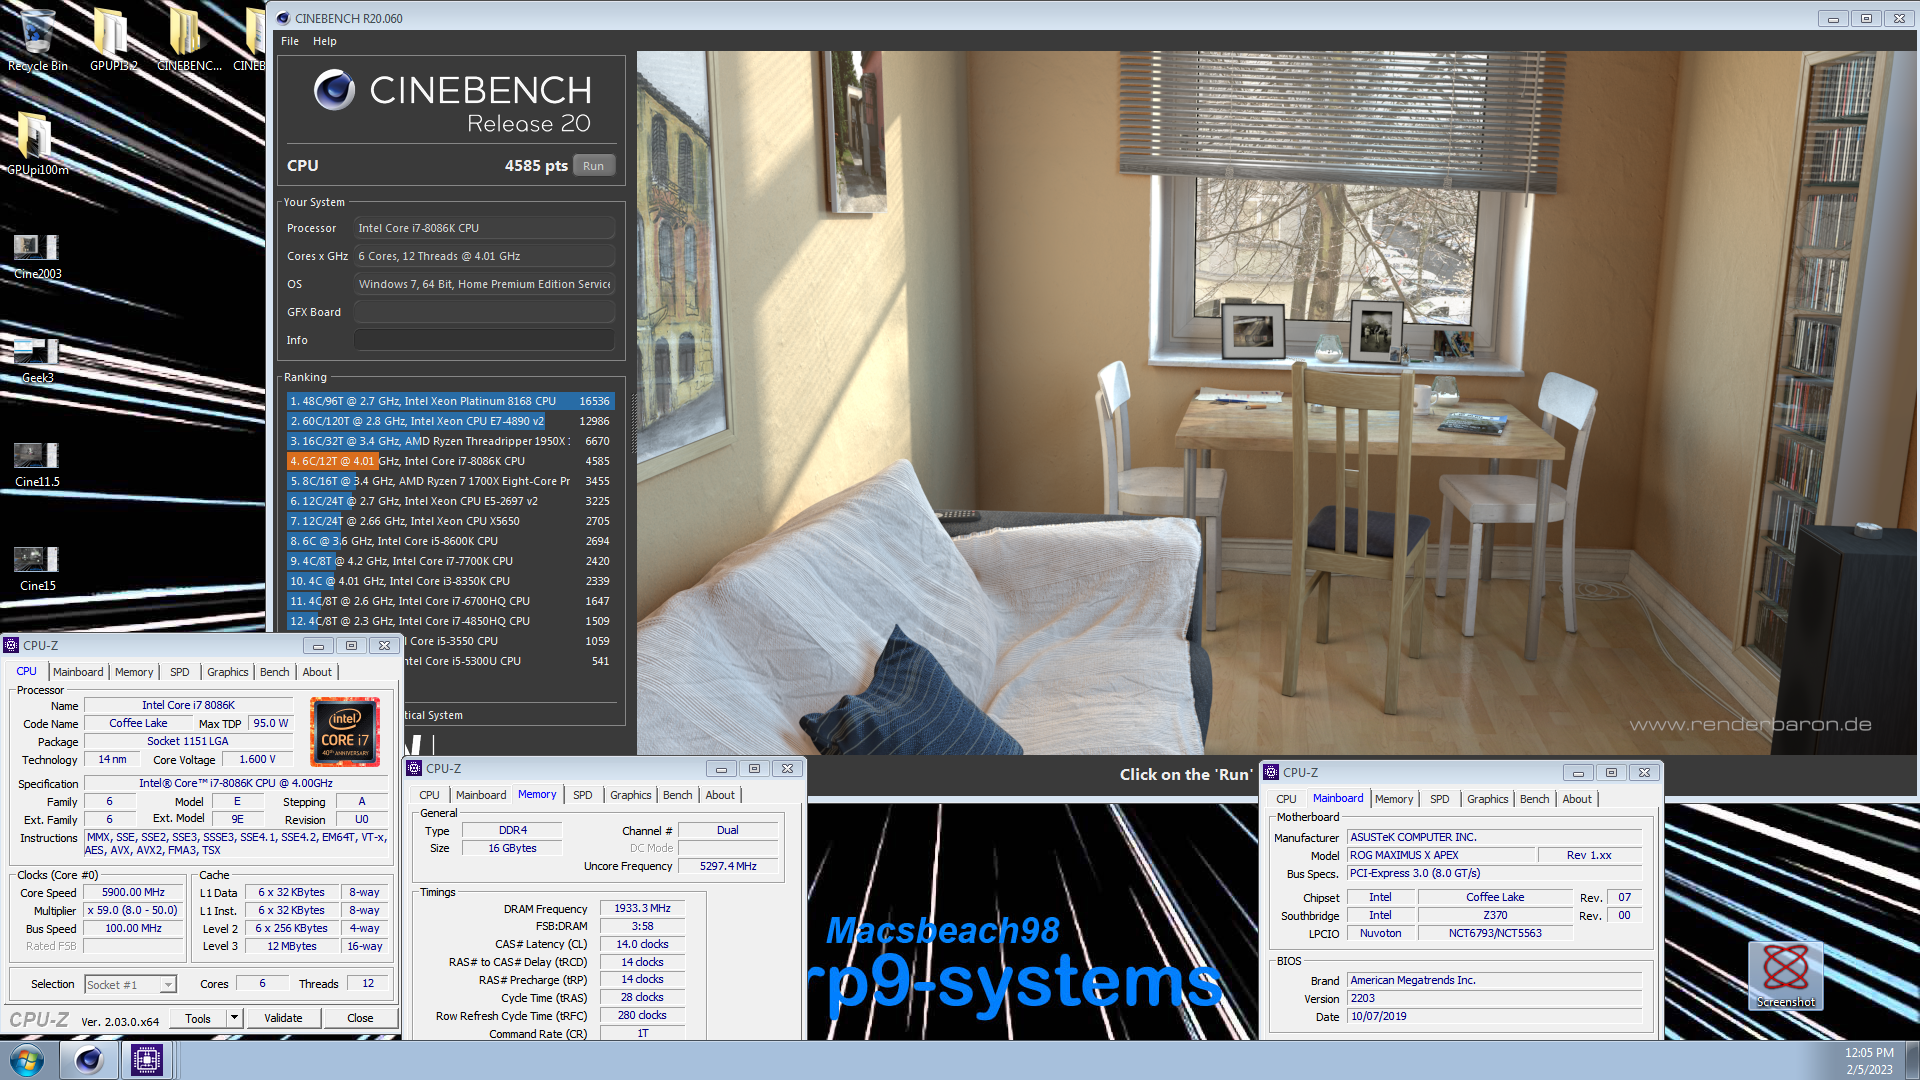Open SPD tab in CPU-Z CPU window

coord(179,672)
